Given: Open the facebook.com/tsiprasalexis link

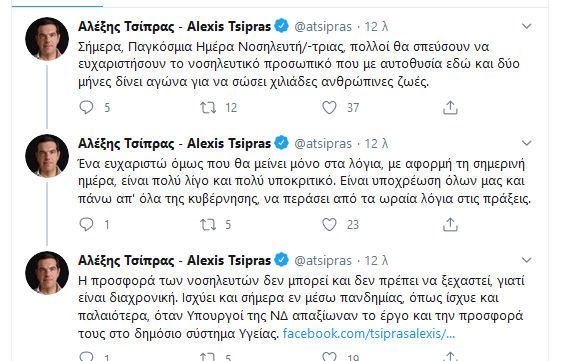Looking at the screenshot, I should [x=369, y=333].
